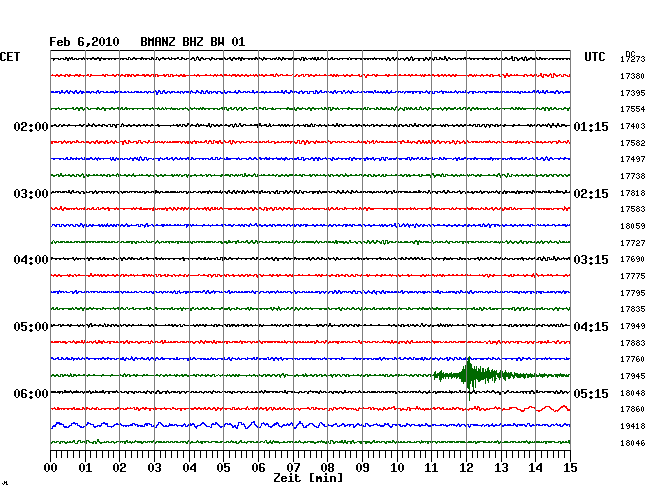Click the DC offset value '17583'

[x=633, y=209]
